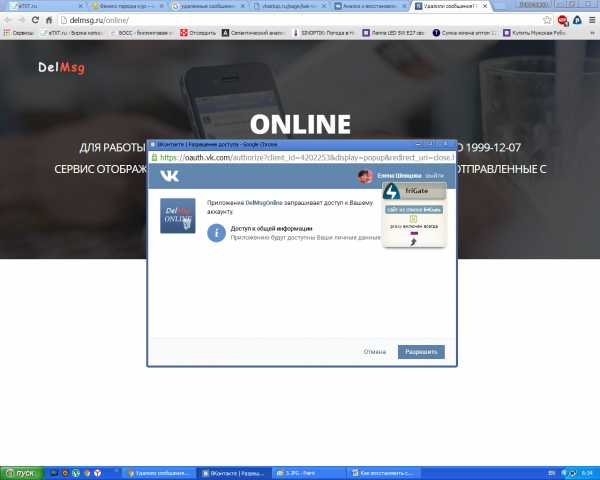Open the SINOPTIK weather bookmark

click(x=324, y=33)
